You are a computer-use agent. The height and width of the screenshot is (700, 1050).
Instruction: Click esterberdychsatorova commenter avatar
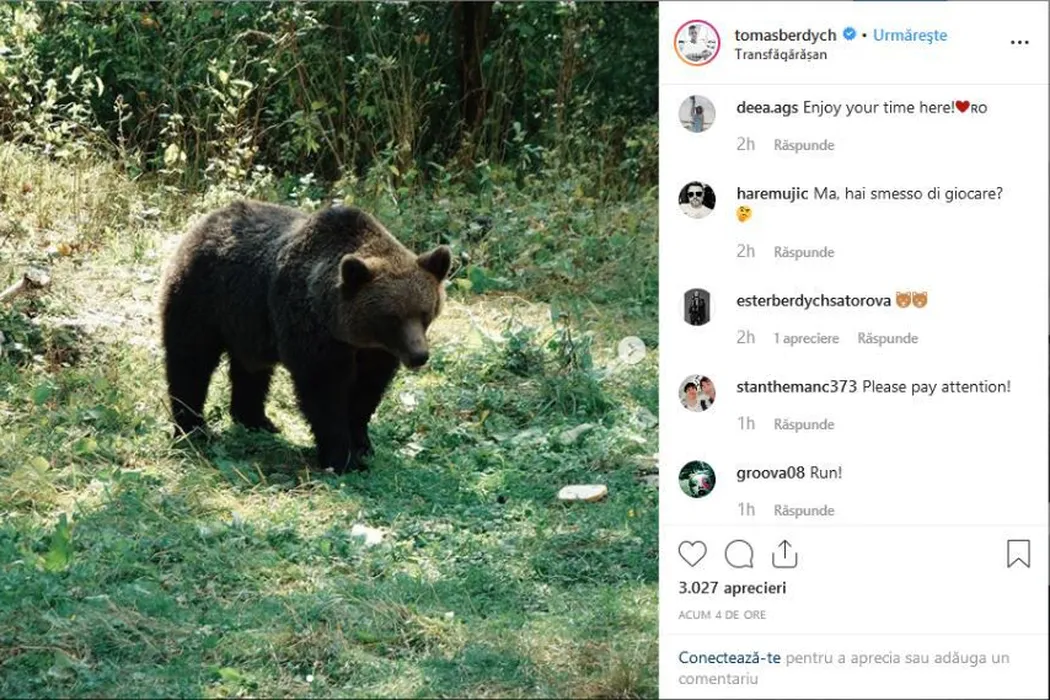pyautogui.click(x=697, y=307)
